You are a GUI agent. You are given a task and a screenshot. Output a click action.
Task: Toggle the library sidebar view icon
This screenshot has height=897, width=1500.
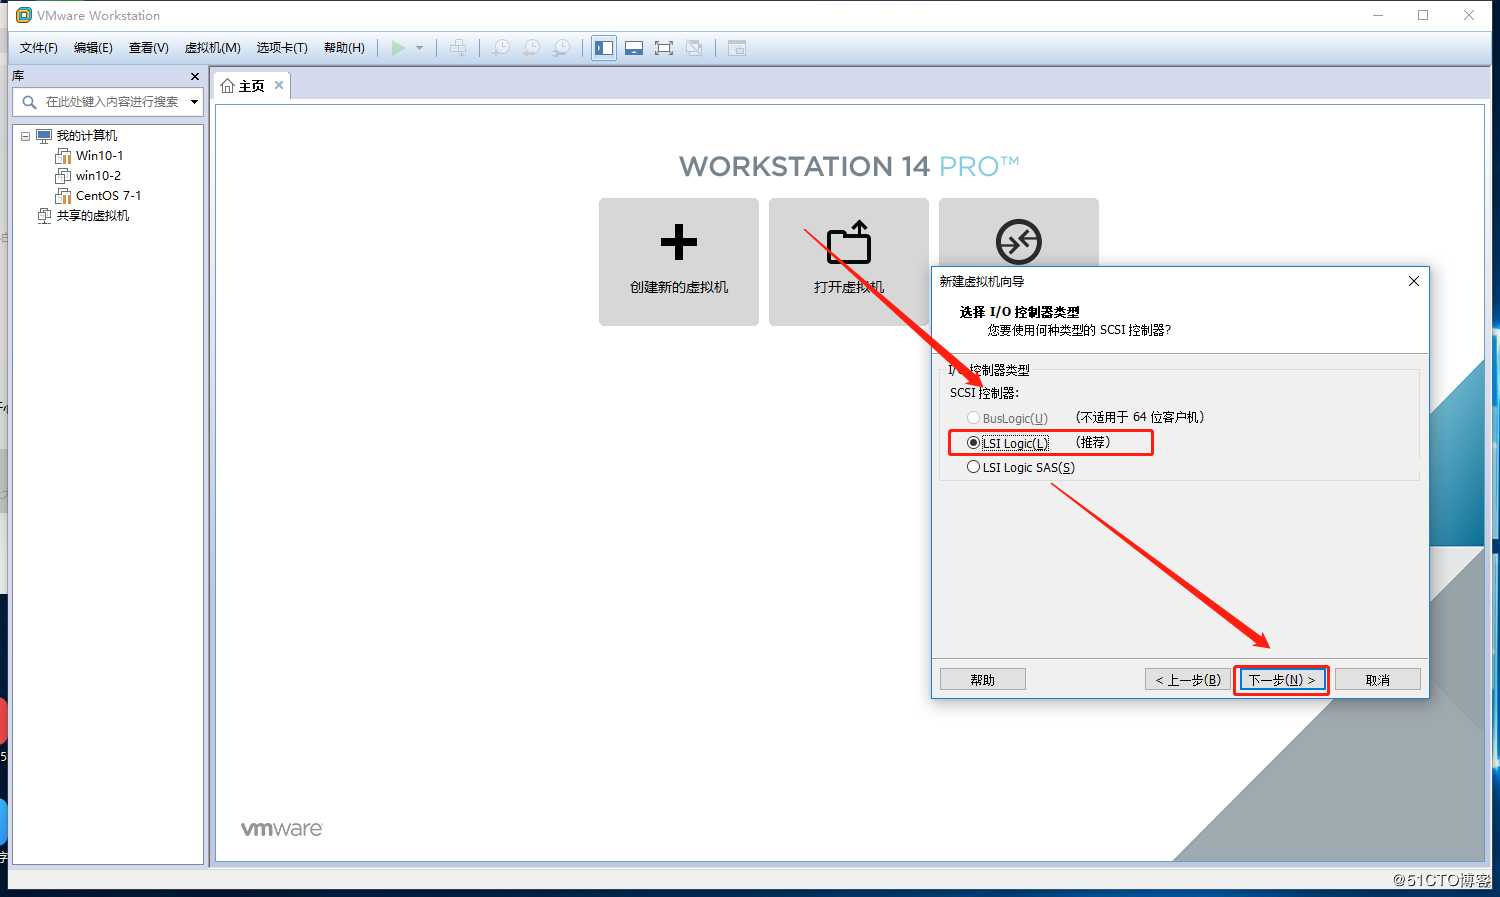pyautogui.click(x=604, y=48)
